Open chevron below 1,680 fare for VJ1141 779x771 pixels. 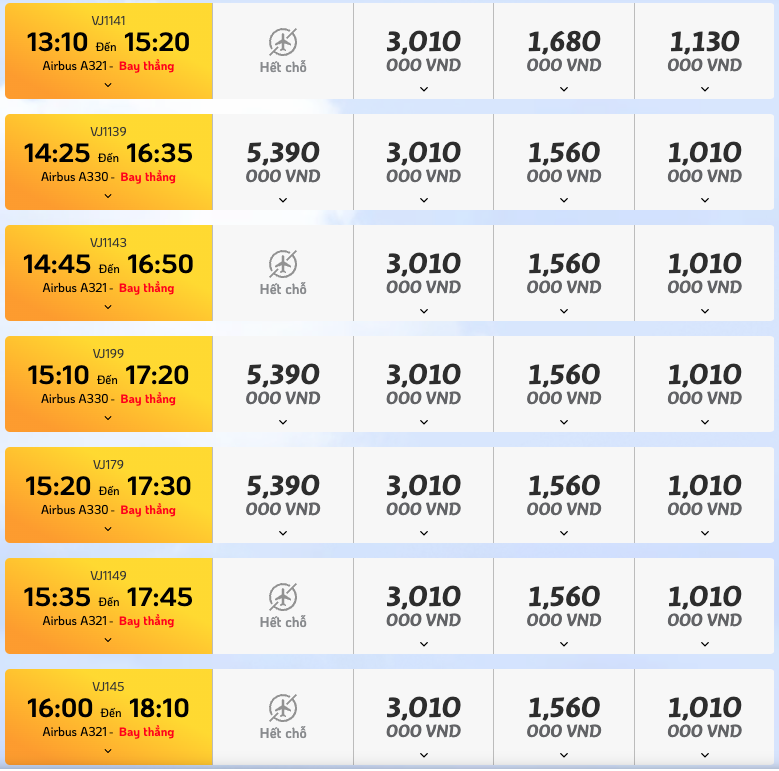[x=564, y=89]
